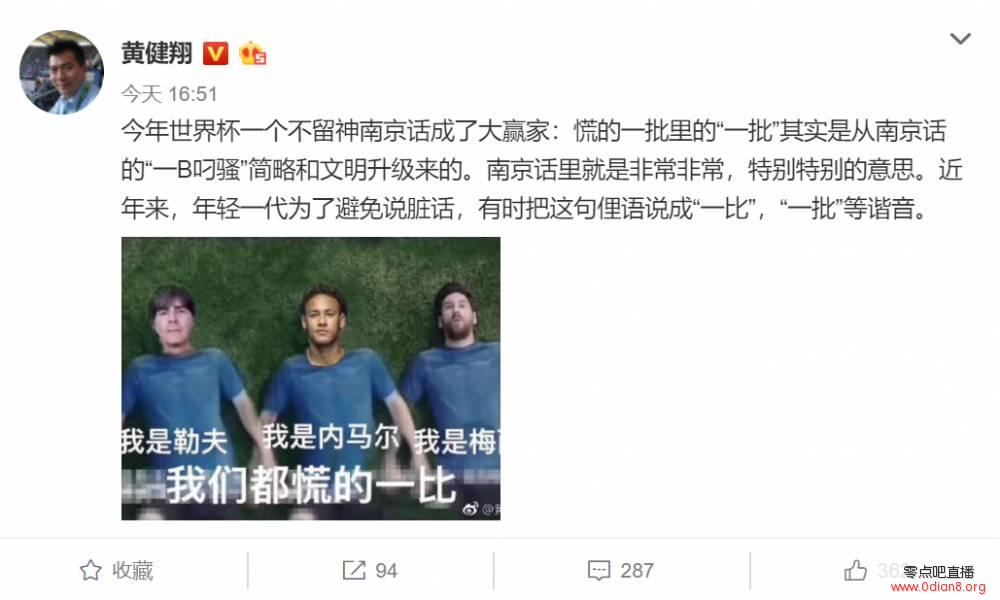The height and width of the screenshot is (600, 1000).
Task: Click the 零点吧直播 watermark text
Action: (x=938, y=571)
